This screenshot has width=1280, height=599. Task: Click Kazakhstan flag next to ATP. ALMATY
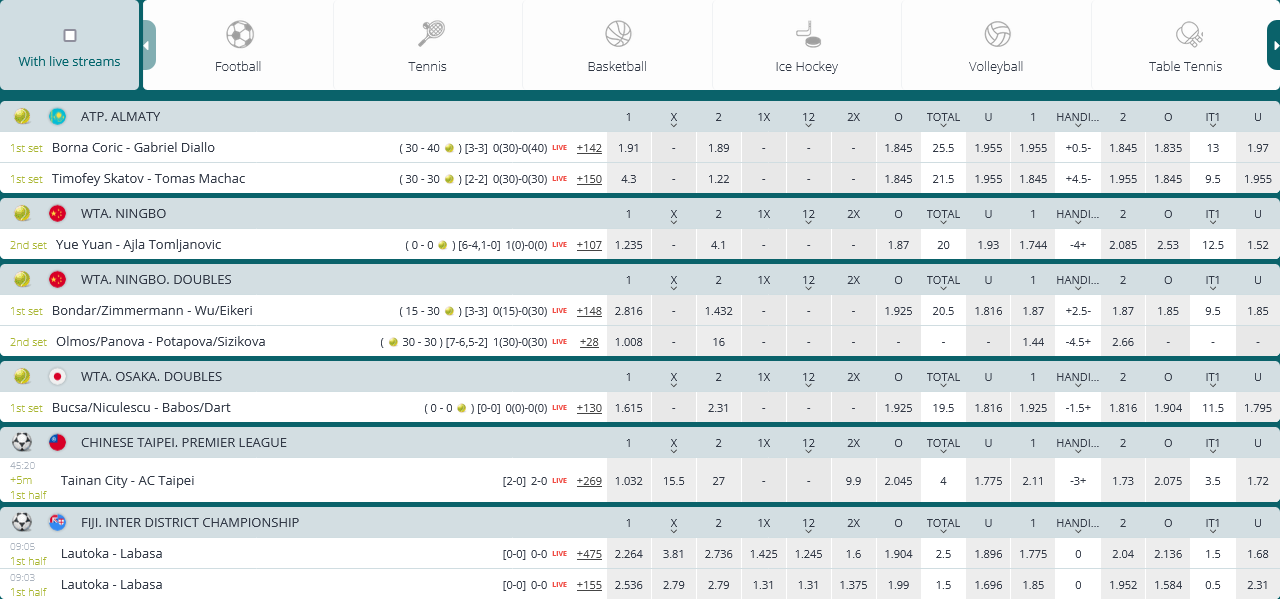tap(57, 116)
